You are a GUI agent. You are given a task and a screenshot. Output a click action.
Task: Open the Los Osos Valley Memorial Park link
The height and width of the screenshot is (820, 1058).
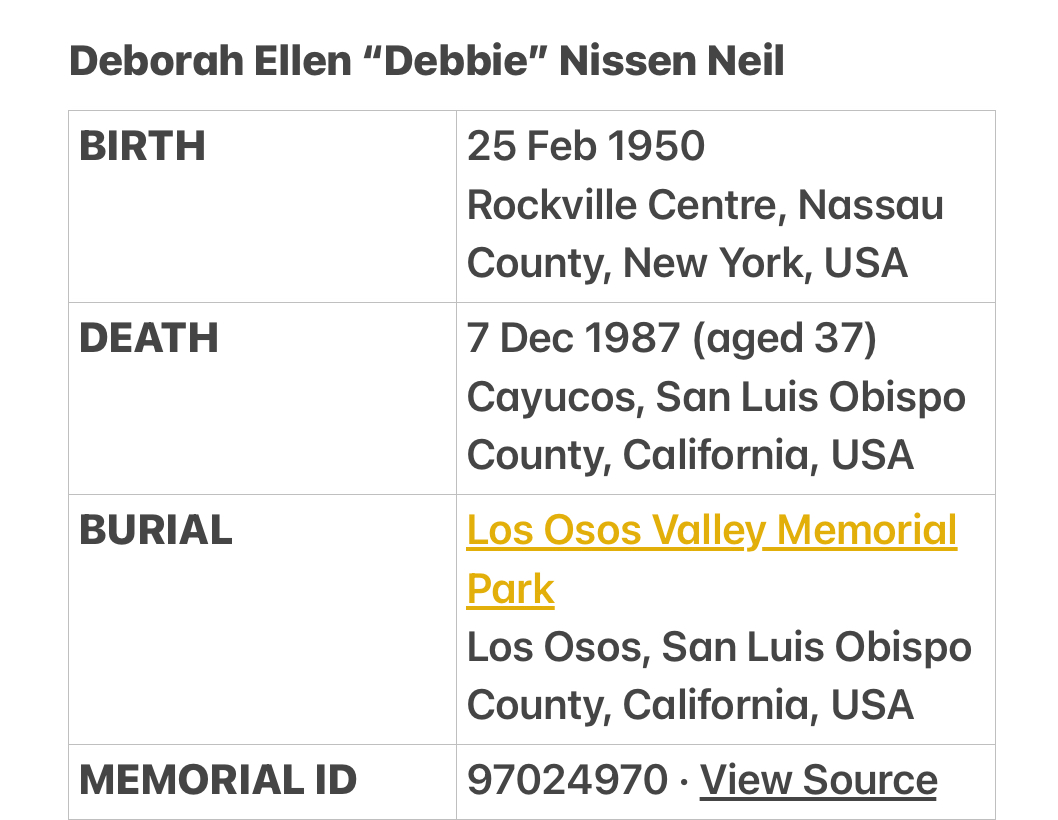[x=712, y=559]
